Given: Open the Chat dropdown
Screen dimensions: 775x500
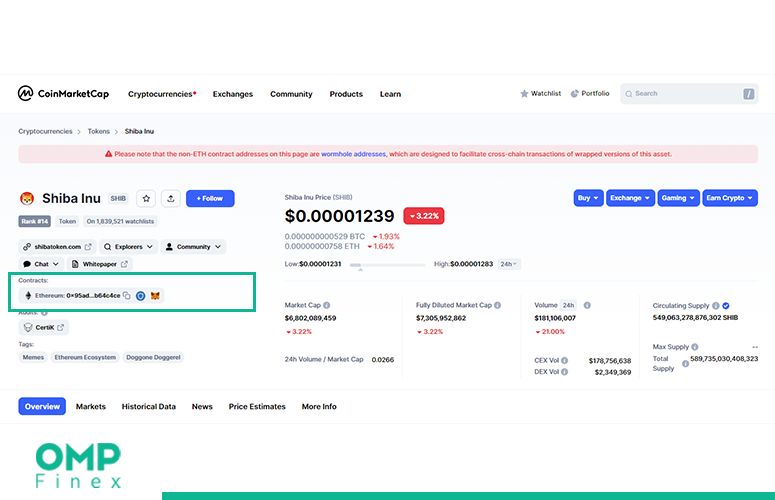Looking at the screenshot, I should [x=42, y=264].
